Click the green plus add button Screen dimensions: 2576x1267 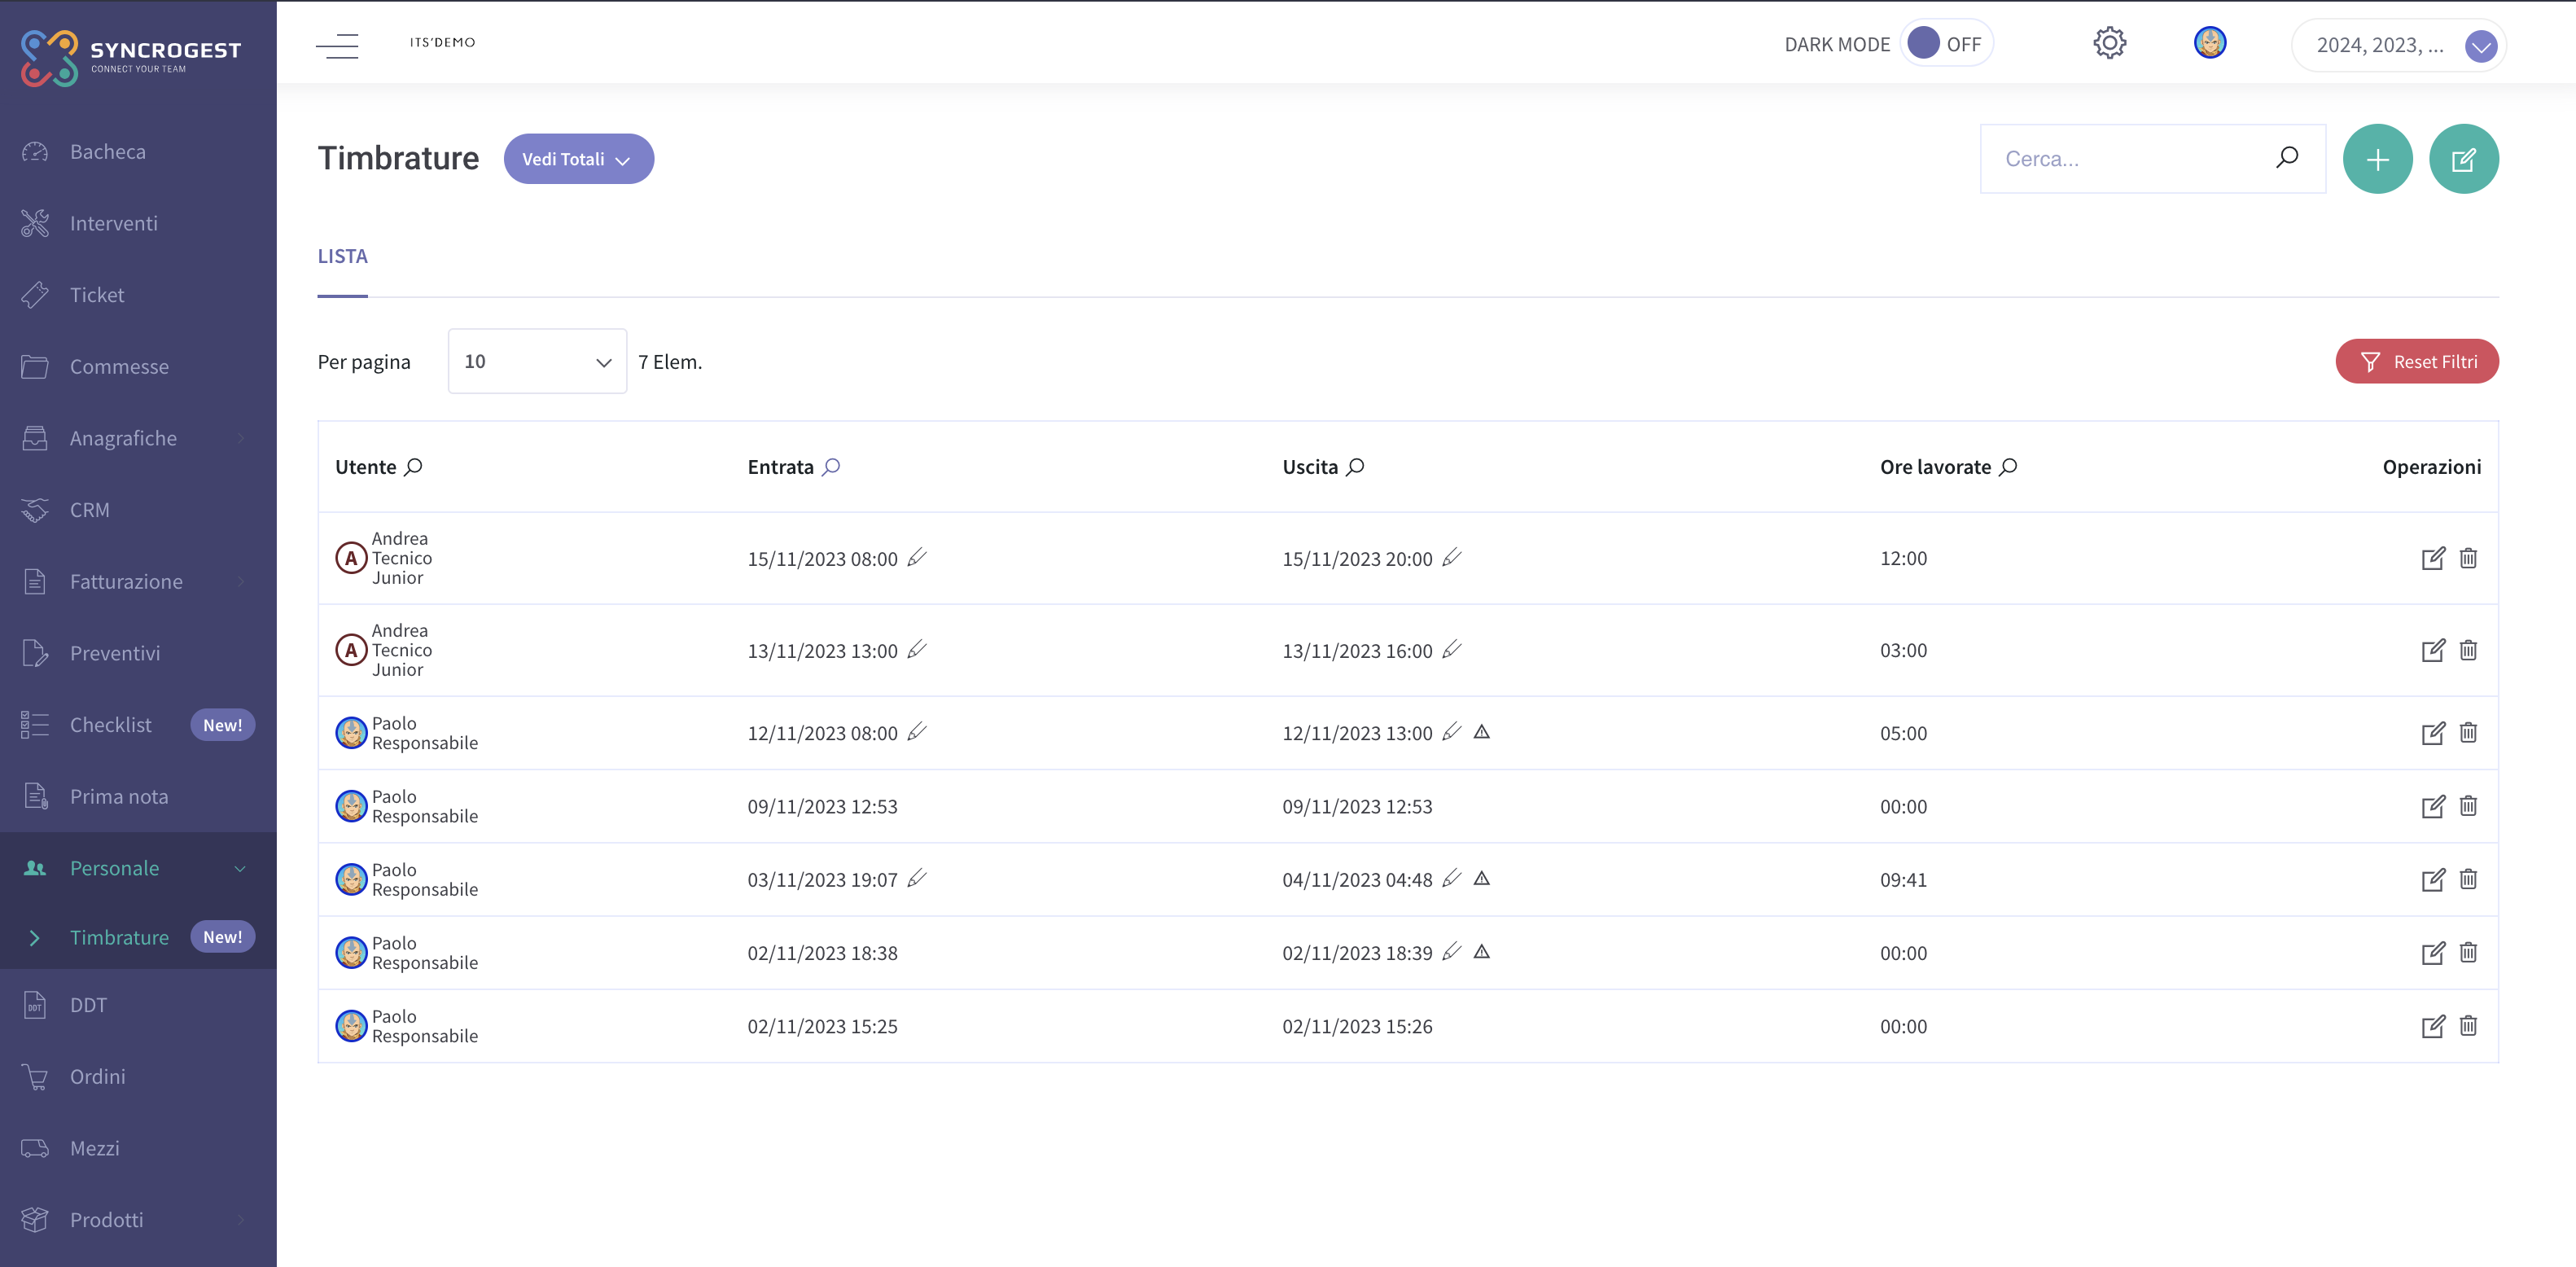pos(2377,159)
